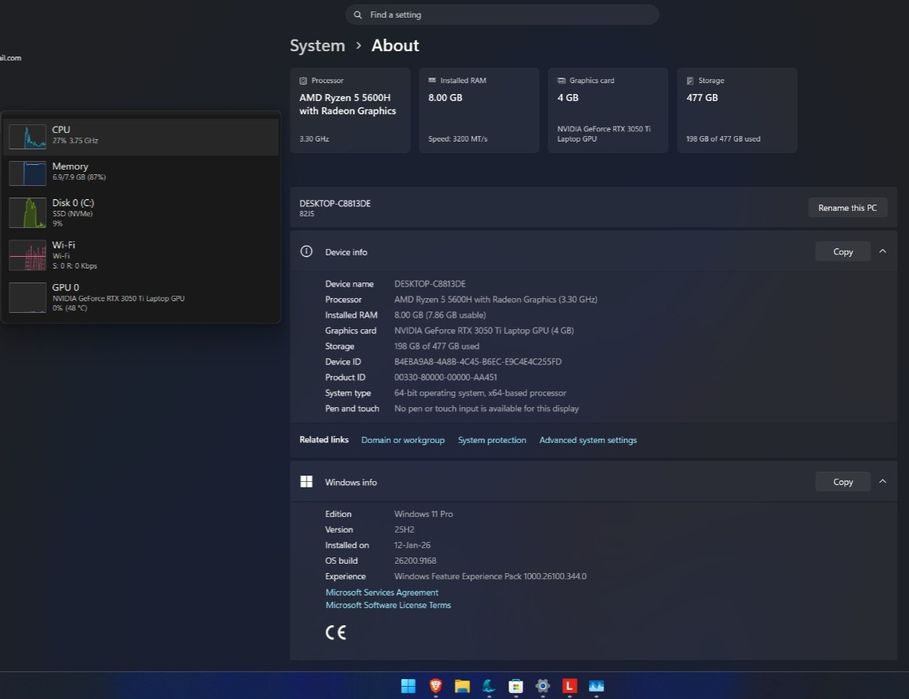Viewport: 909px width, 699px height.
Task: Go back to System breadcrumb
Action: click(317, 45)
